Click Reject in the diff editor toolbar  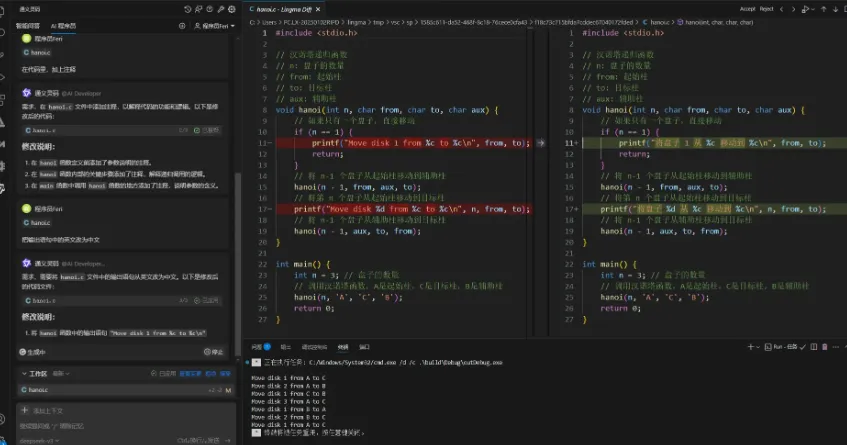point(767,9)
